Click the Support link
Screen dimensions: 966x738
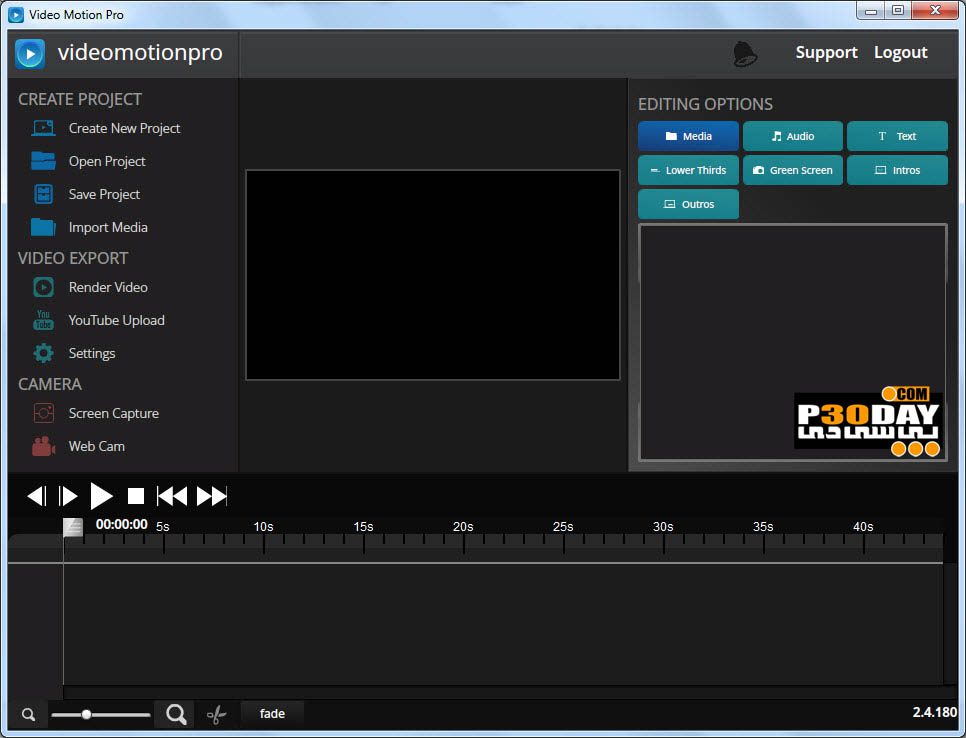826,52
